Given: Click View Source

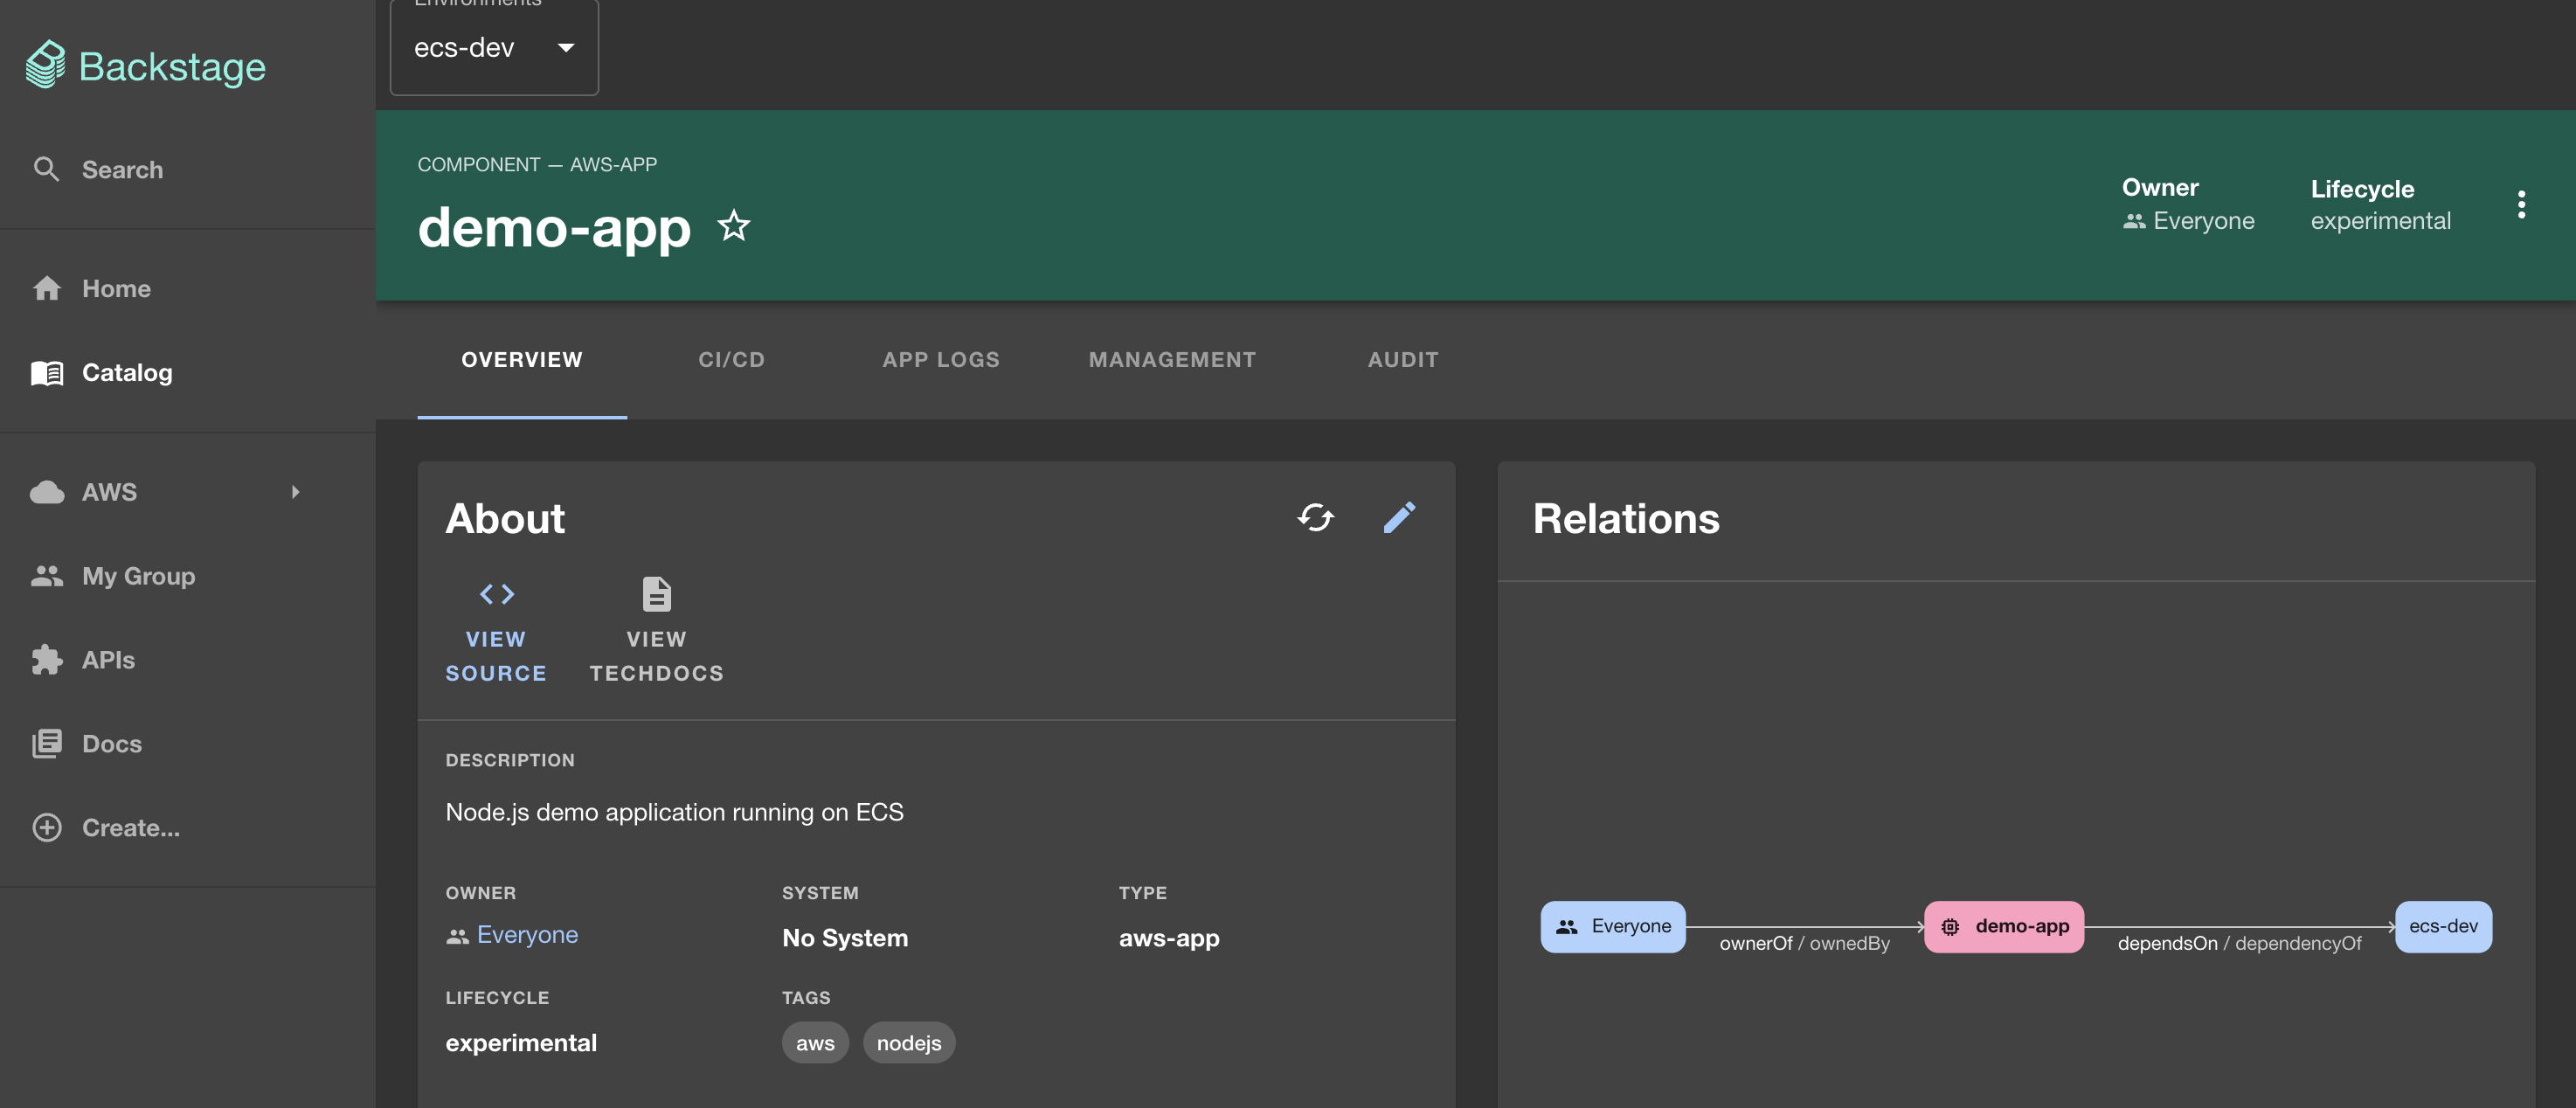Looking at the screenshot, I should (x=496, y=631).
